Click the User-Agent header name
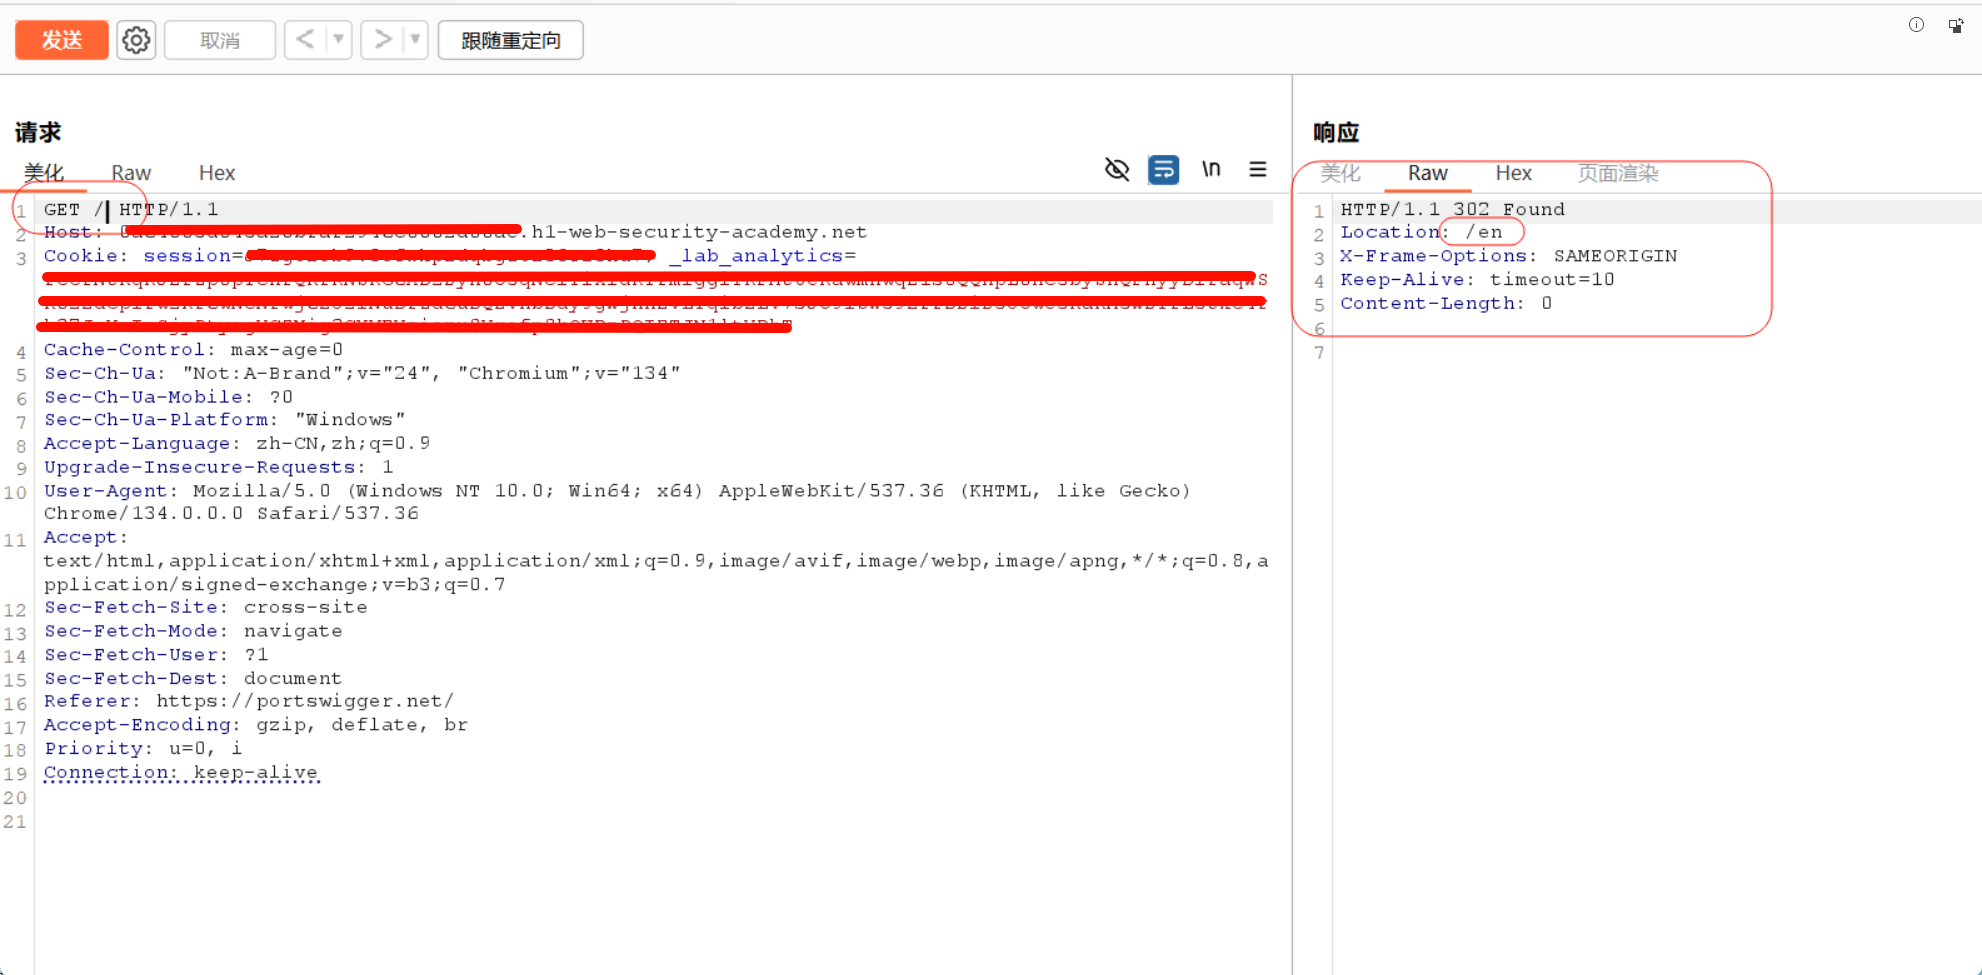Screen dimensions: 1982x975 105,491
